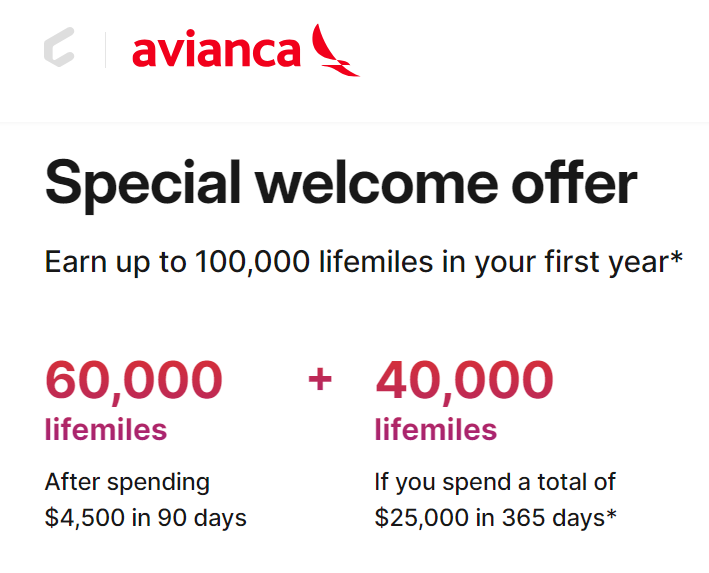The width and height of the screenshot is (709, 573).
Task: Click lifemiles label under 60,000
Action: pos(106,429)
